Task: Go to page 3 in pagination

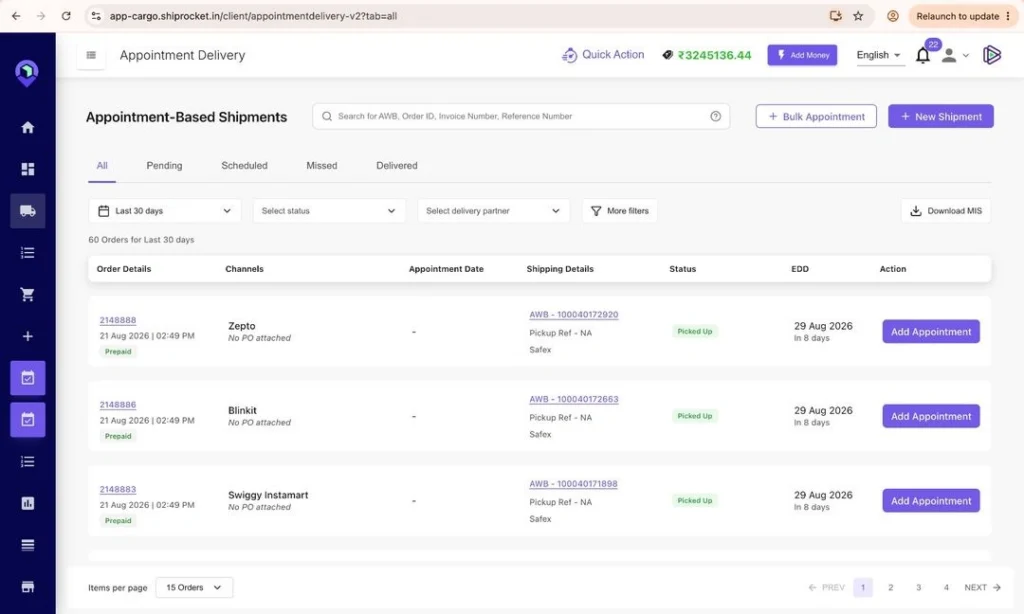Action: 918,587
